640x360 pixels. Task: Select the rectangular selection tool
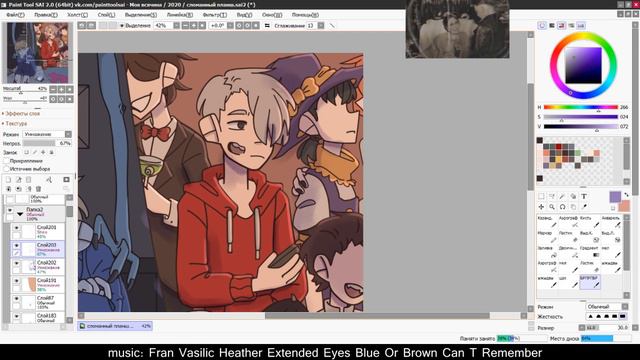(541, 196)
